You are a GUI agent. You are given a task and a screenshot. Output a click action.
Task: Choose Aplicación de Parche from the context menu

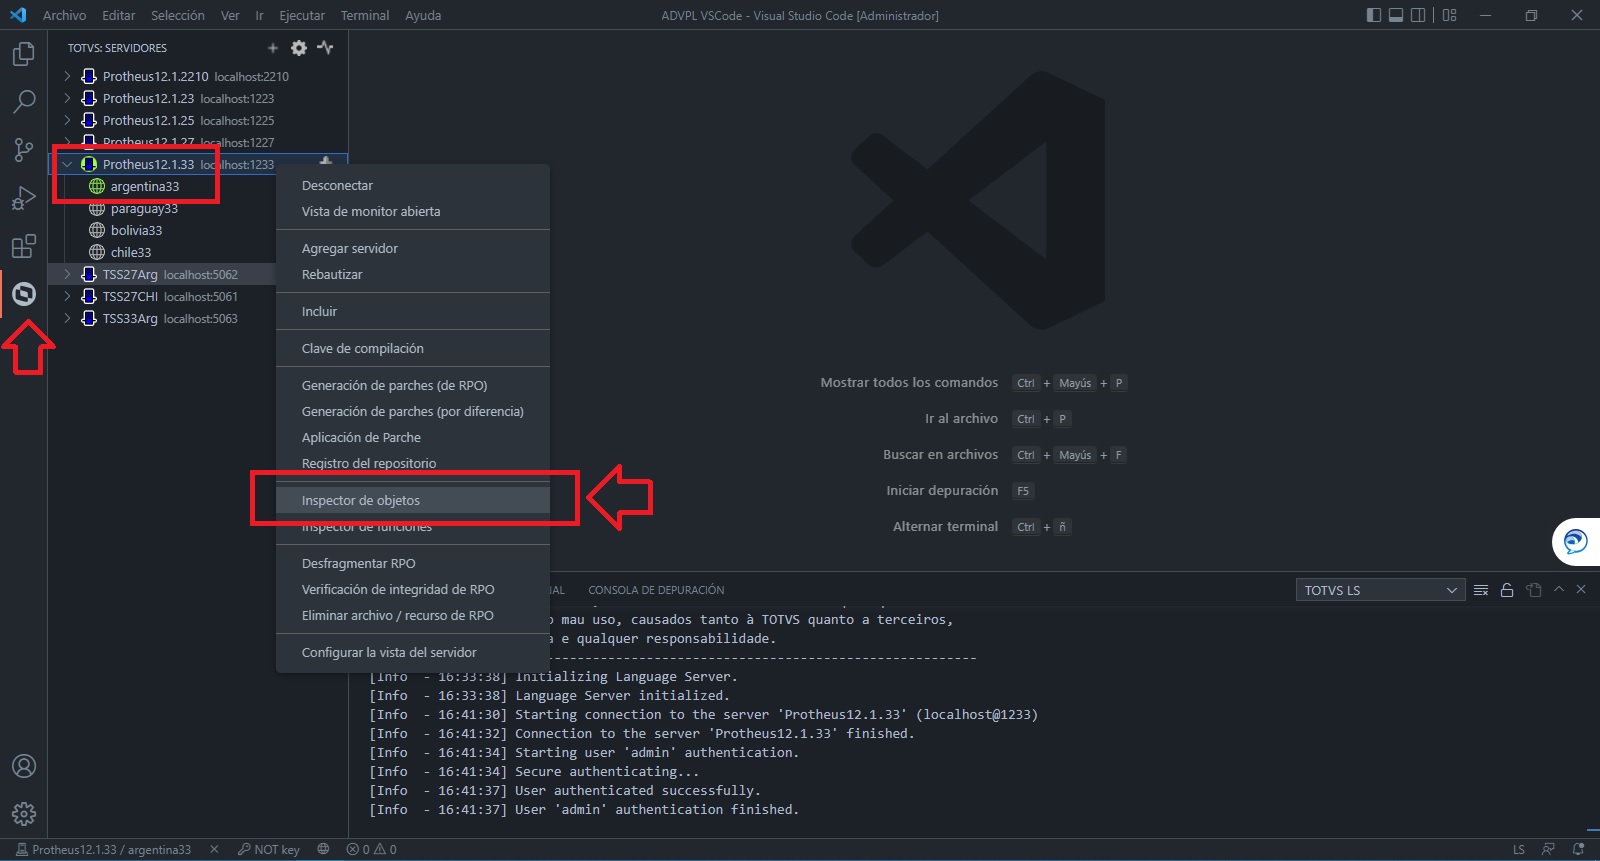click(413, 437)
